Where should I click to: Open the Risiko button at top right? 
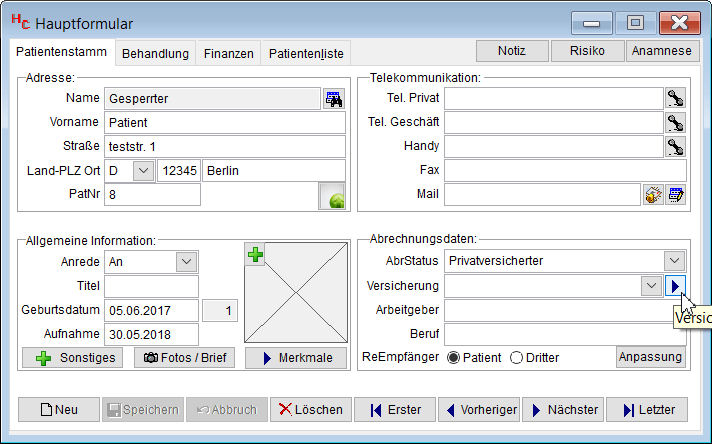[586, 51]
